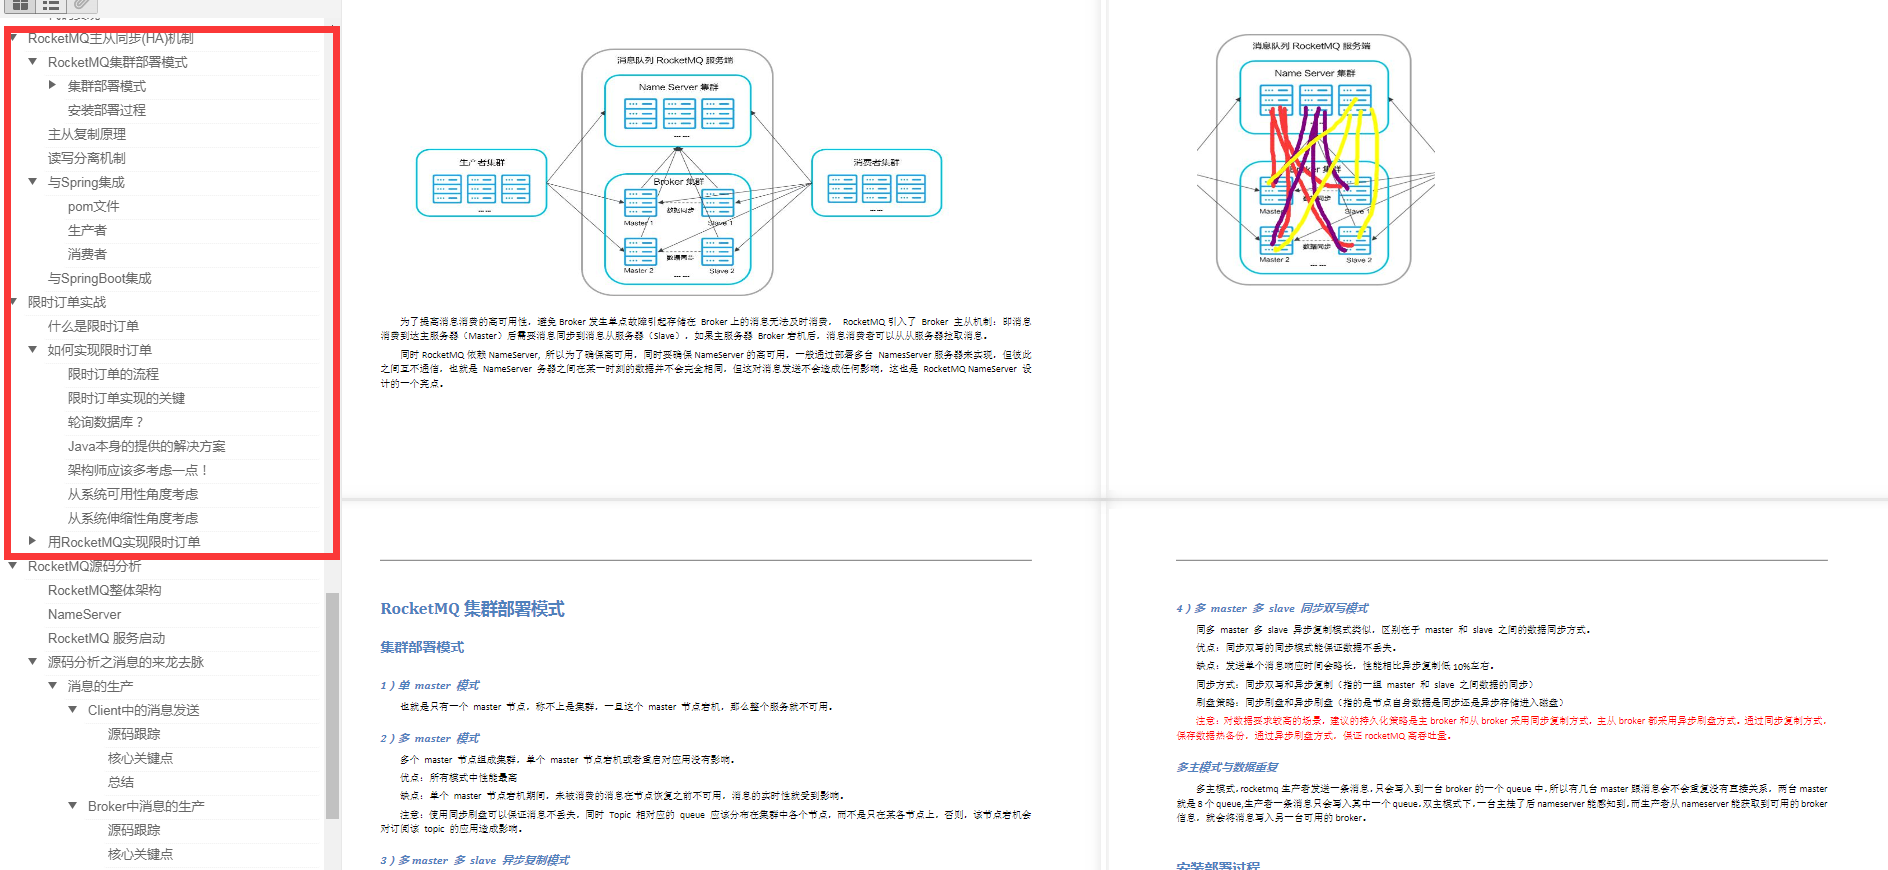Go to RocketMQ主从同步(HA)机制 in the outline
Viewport: 1888px width, 870px height.
point(110,38)
